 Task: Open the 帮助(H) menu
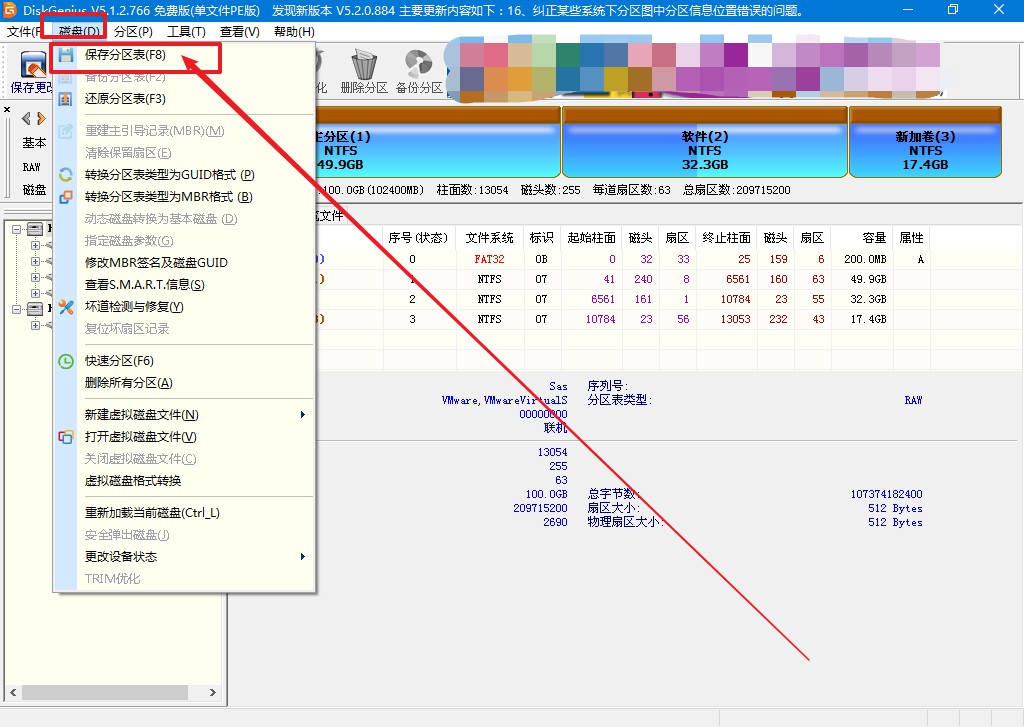click(294, 32)
